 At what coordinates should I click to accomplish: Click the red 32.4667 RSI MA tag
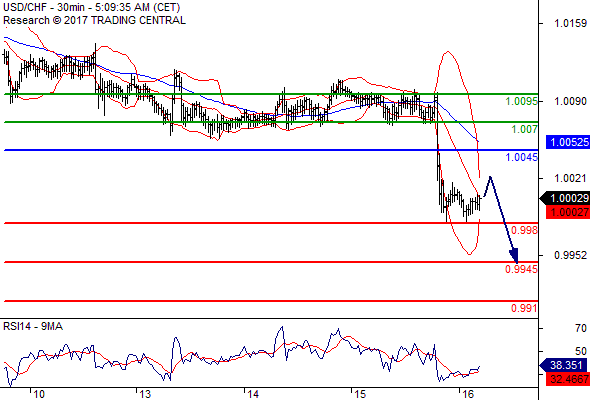click(x=568, y=379)
